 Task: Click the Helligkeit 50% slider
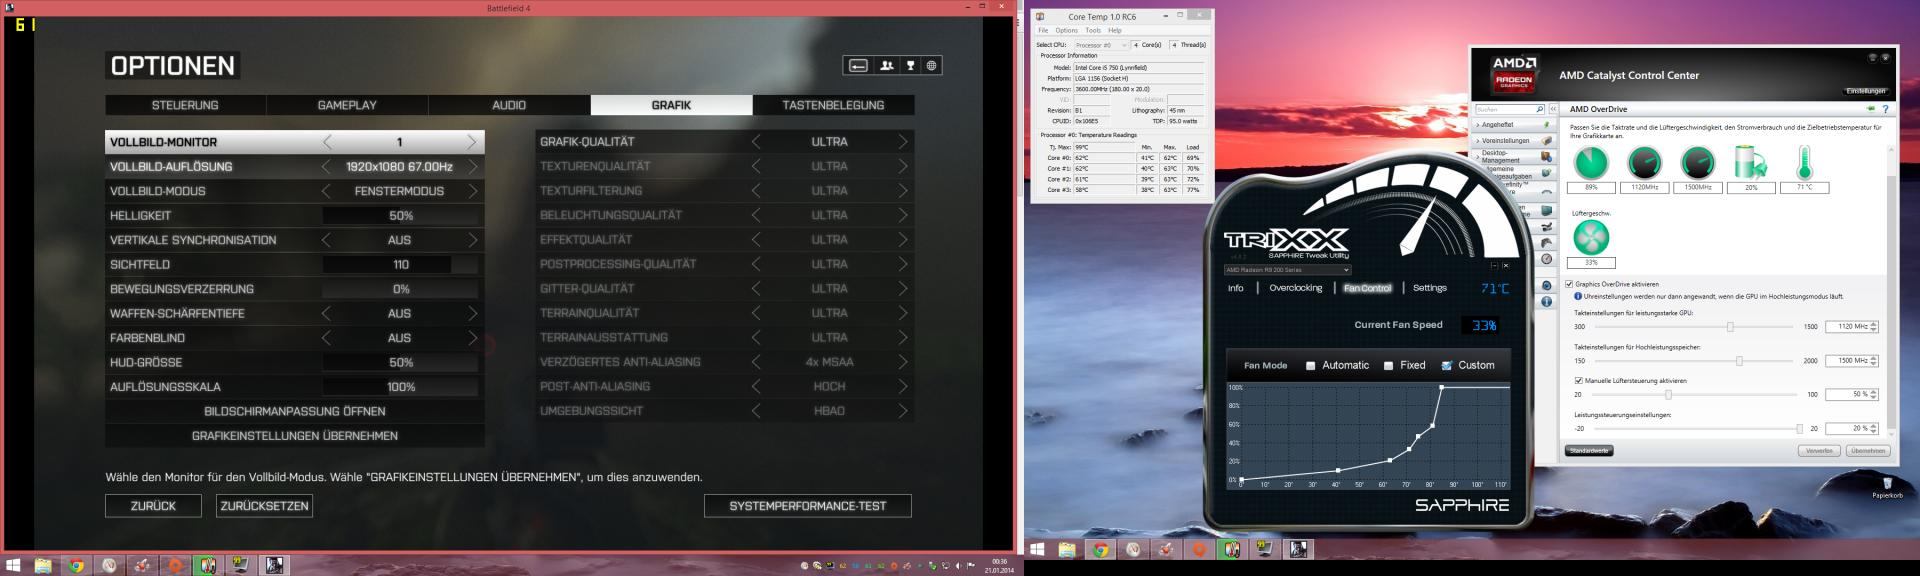[400, 216]
